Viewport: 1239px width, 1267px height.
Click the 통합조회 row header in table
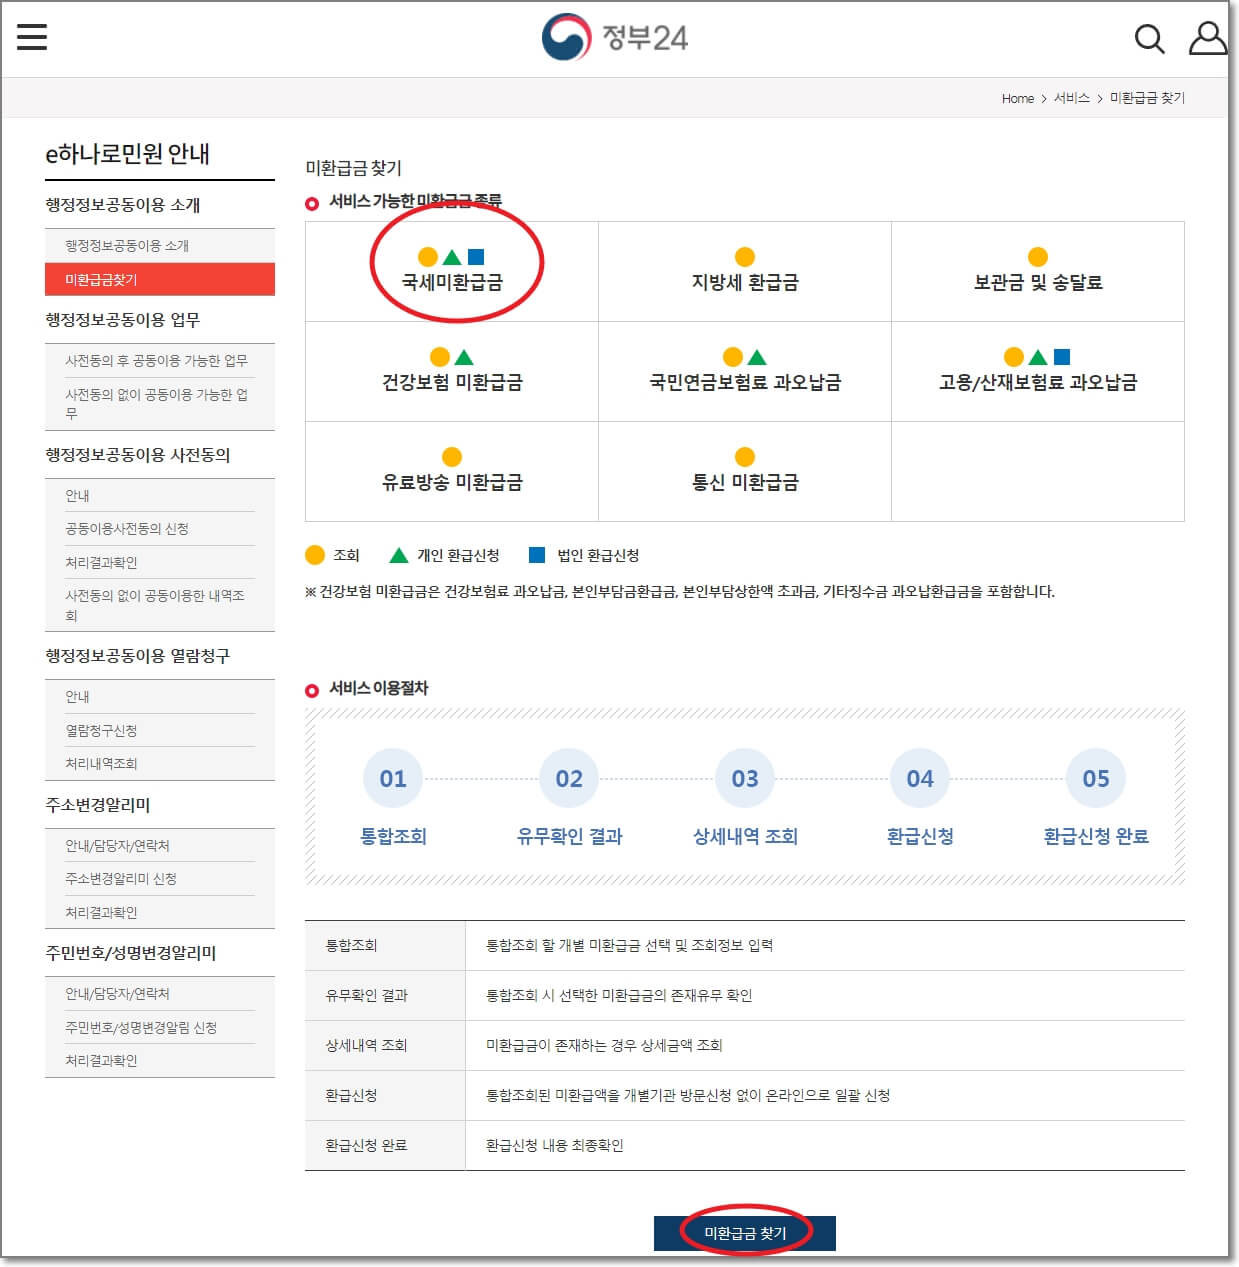pos(385,945)
